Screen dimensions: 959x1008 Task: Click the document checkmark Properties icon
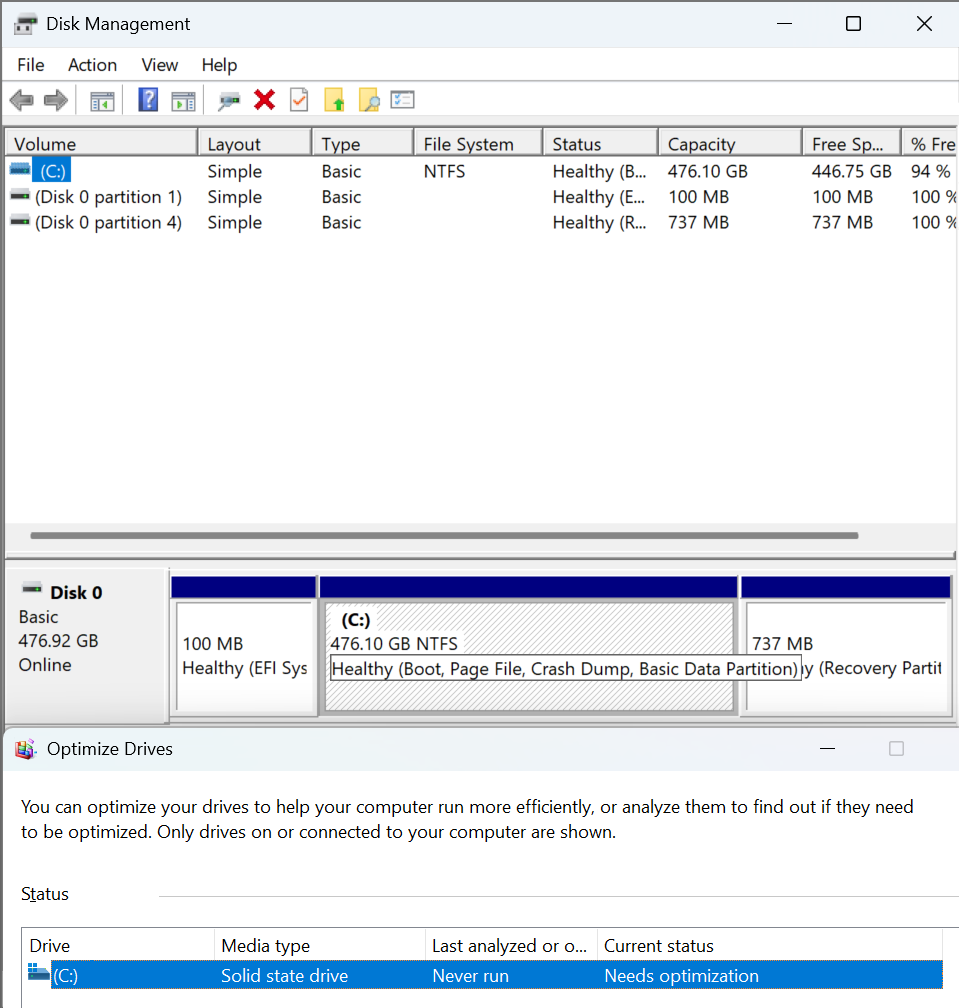300,100
